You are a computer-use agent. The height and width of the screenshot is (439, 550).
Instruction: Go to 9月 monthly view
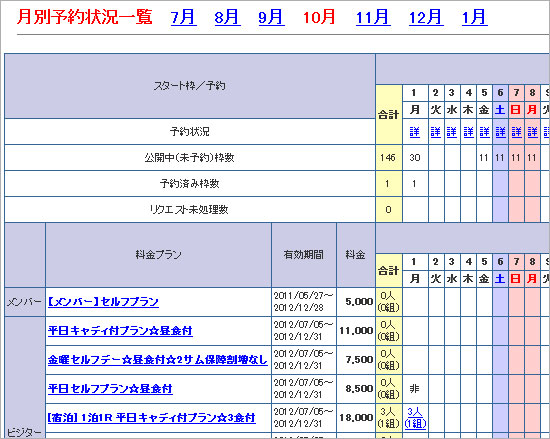pyautogui.click(x=271, y=17)
